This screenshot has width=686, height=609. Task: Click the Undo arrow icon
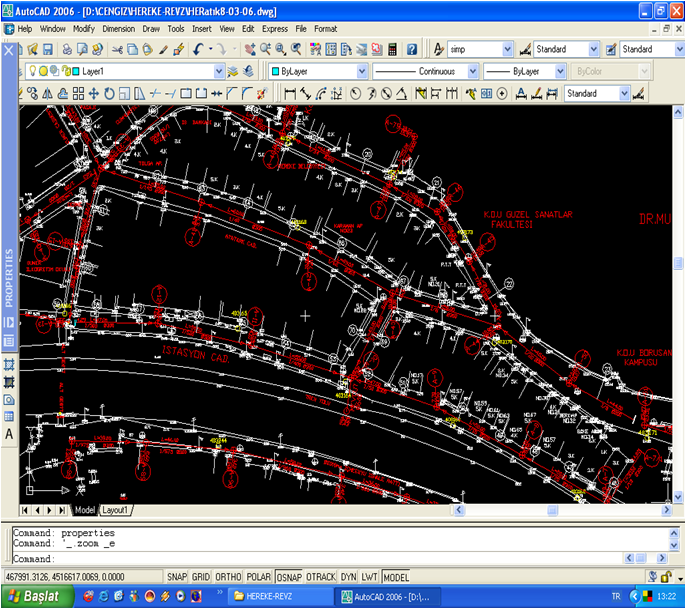click(x=198, y=49)
